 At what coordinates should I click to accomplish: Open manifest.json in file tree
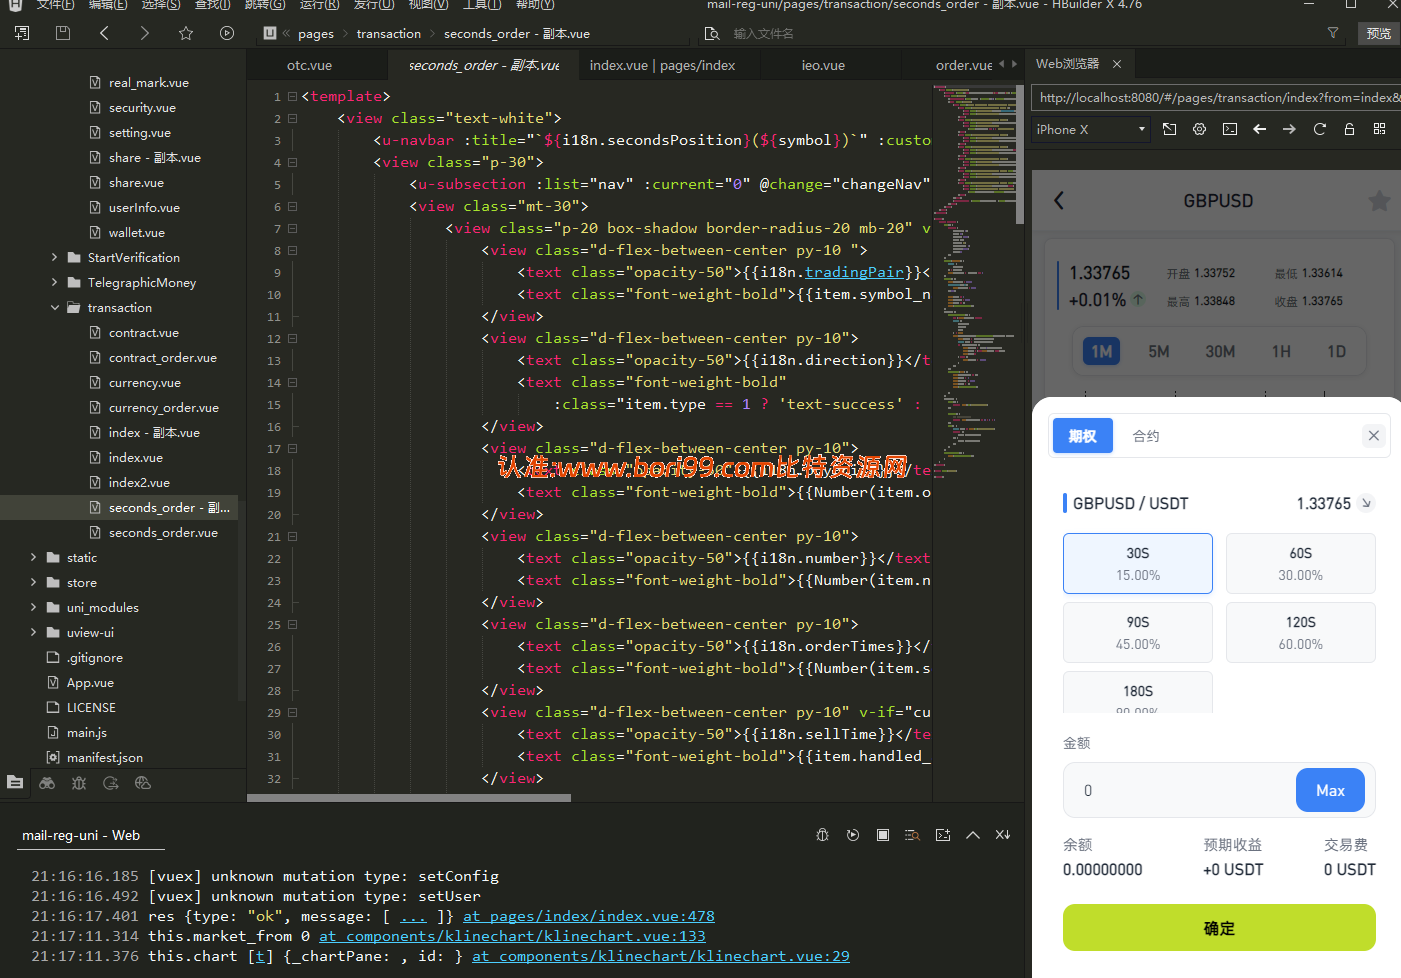(x=105, y=758)
